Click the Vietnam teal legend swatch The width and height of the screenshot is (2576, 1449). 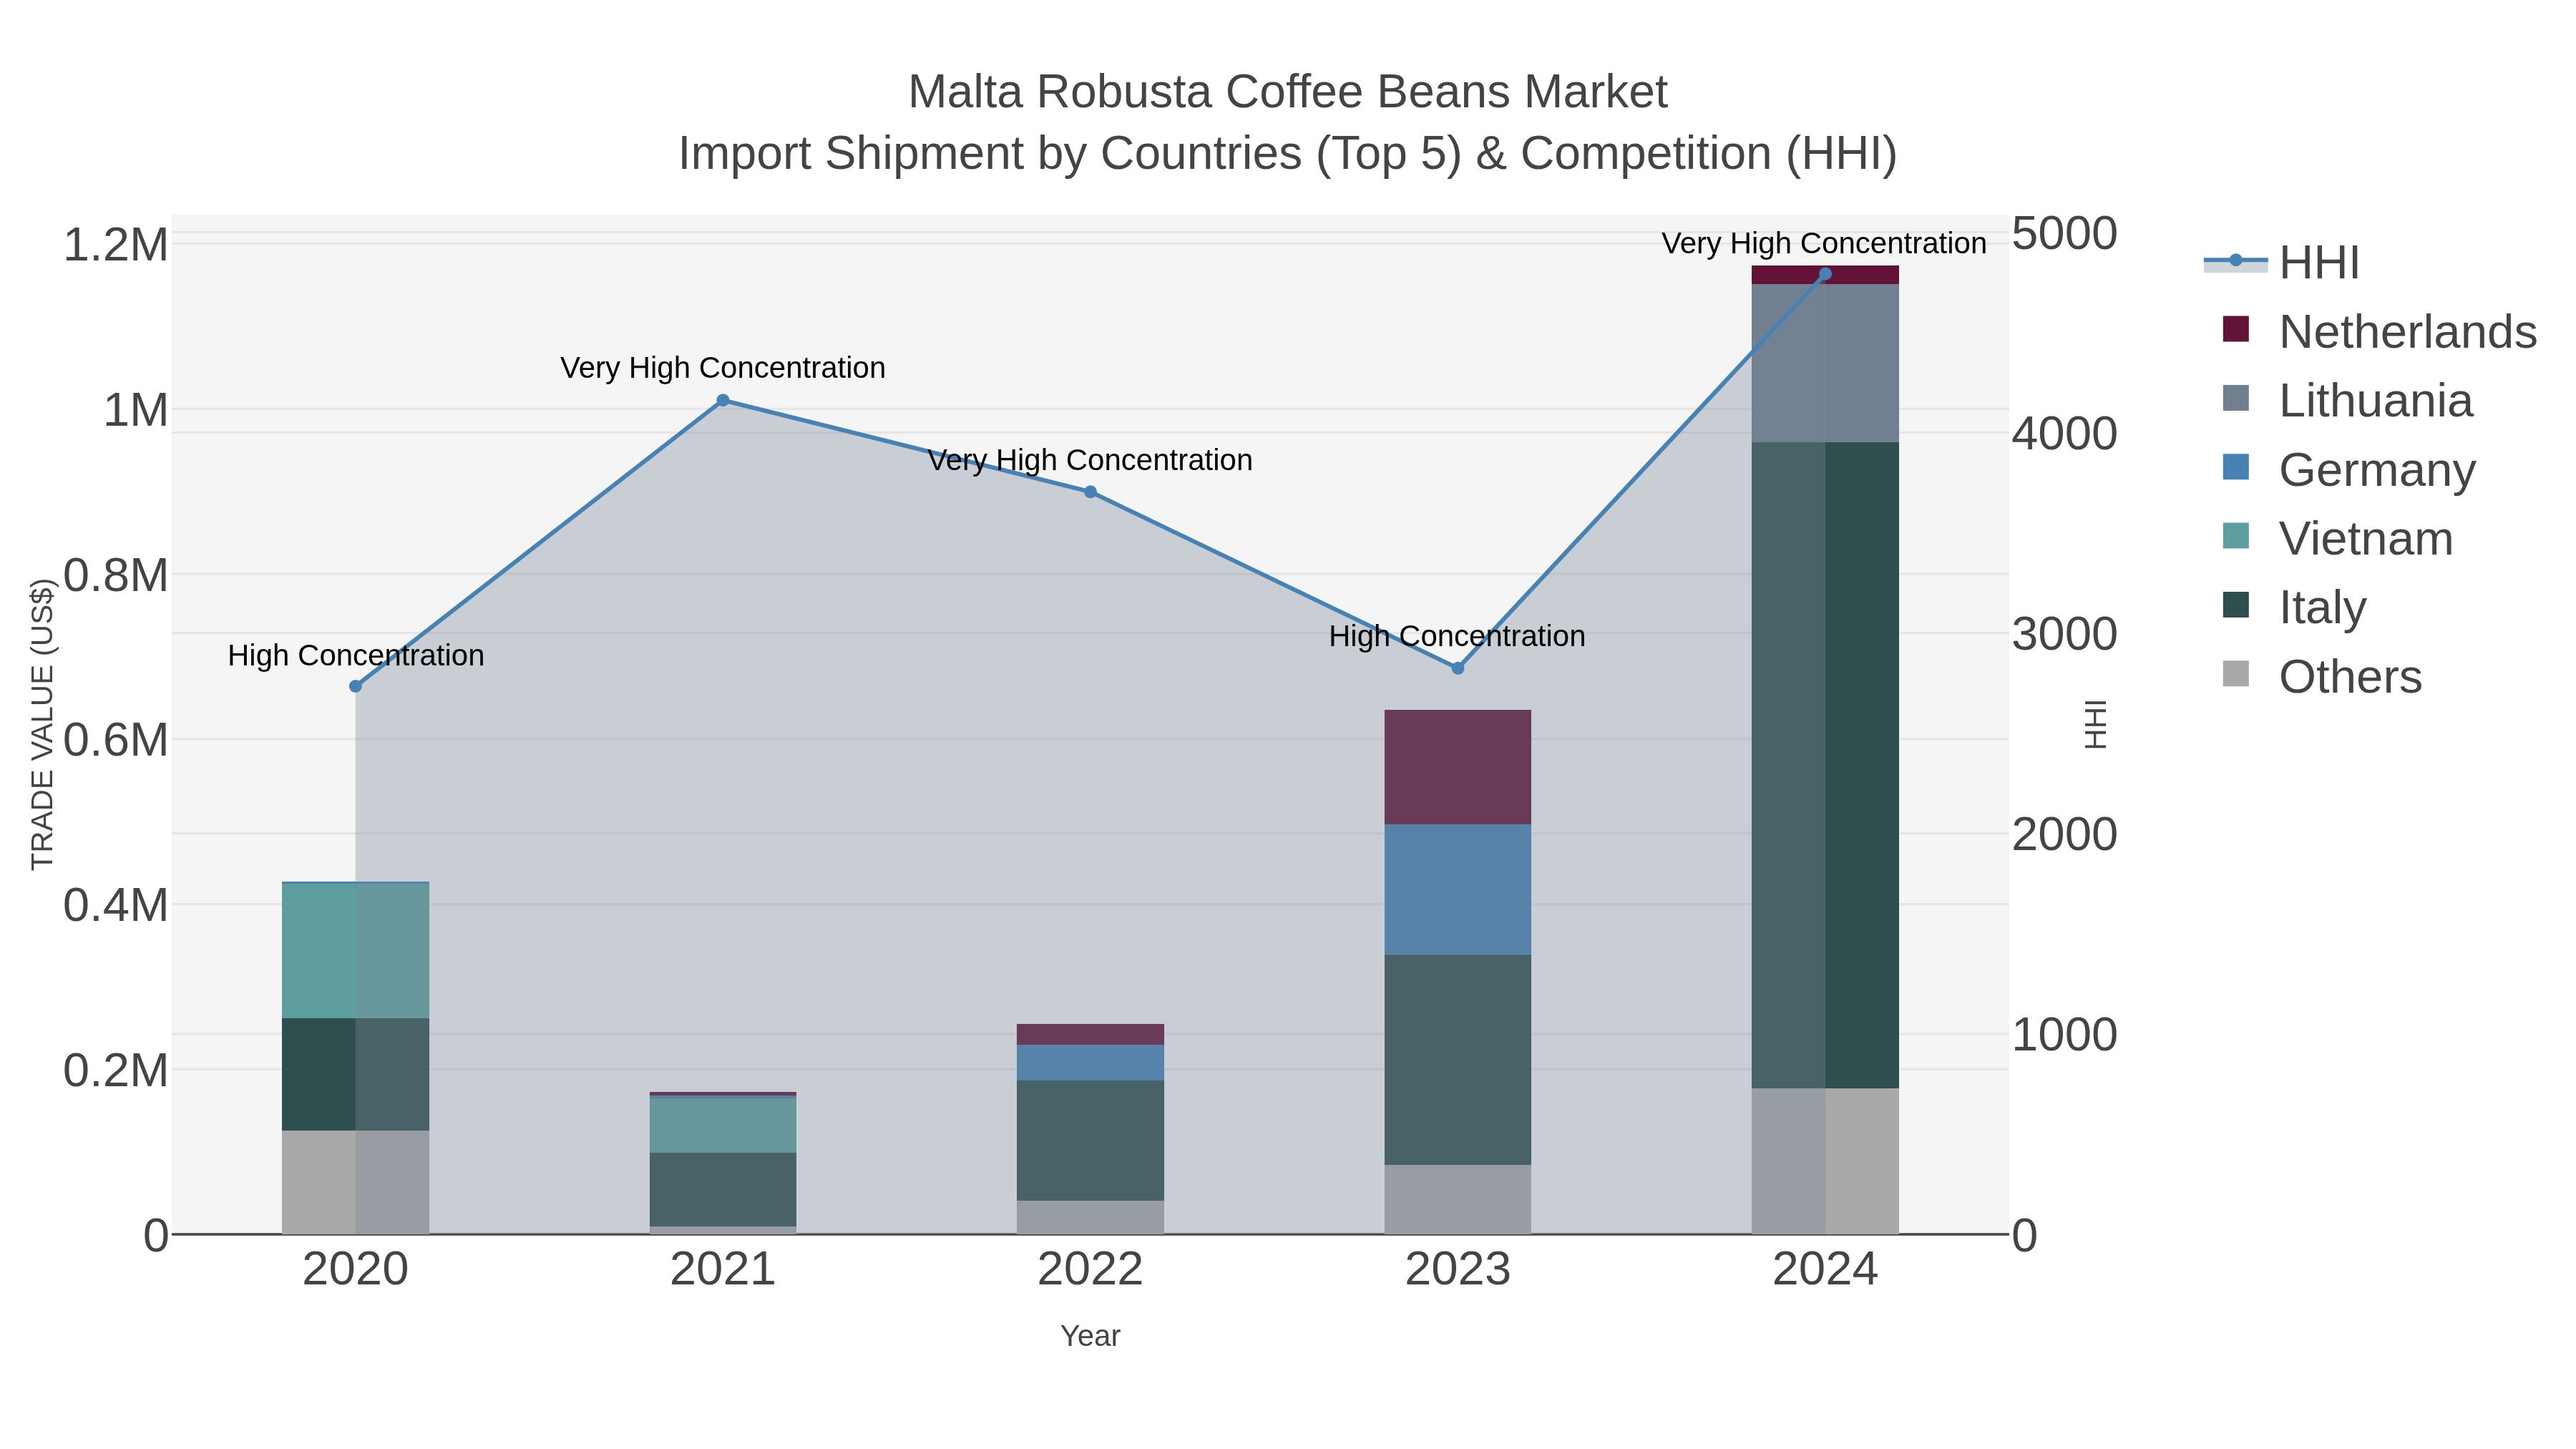click(x=2236, y=536)
